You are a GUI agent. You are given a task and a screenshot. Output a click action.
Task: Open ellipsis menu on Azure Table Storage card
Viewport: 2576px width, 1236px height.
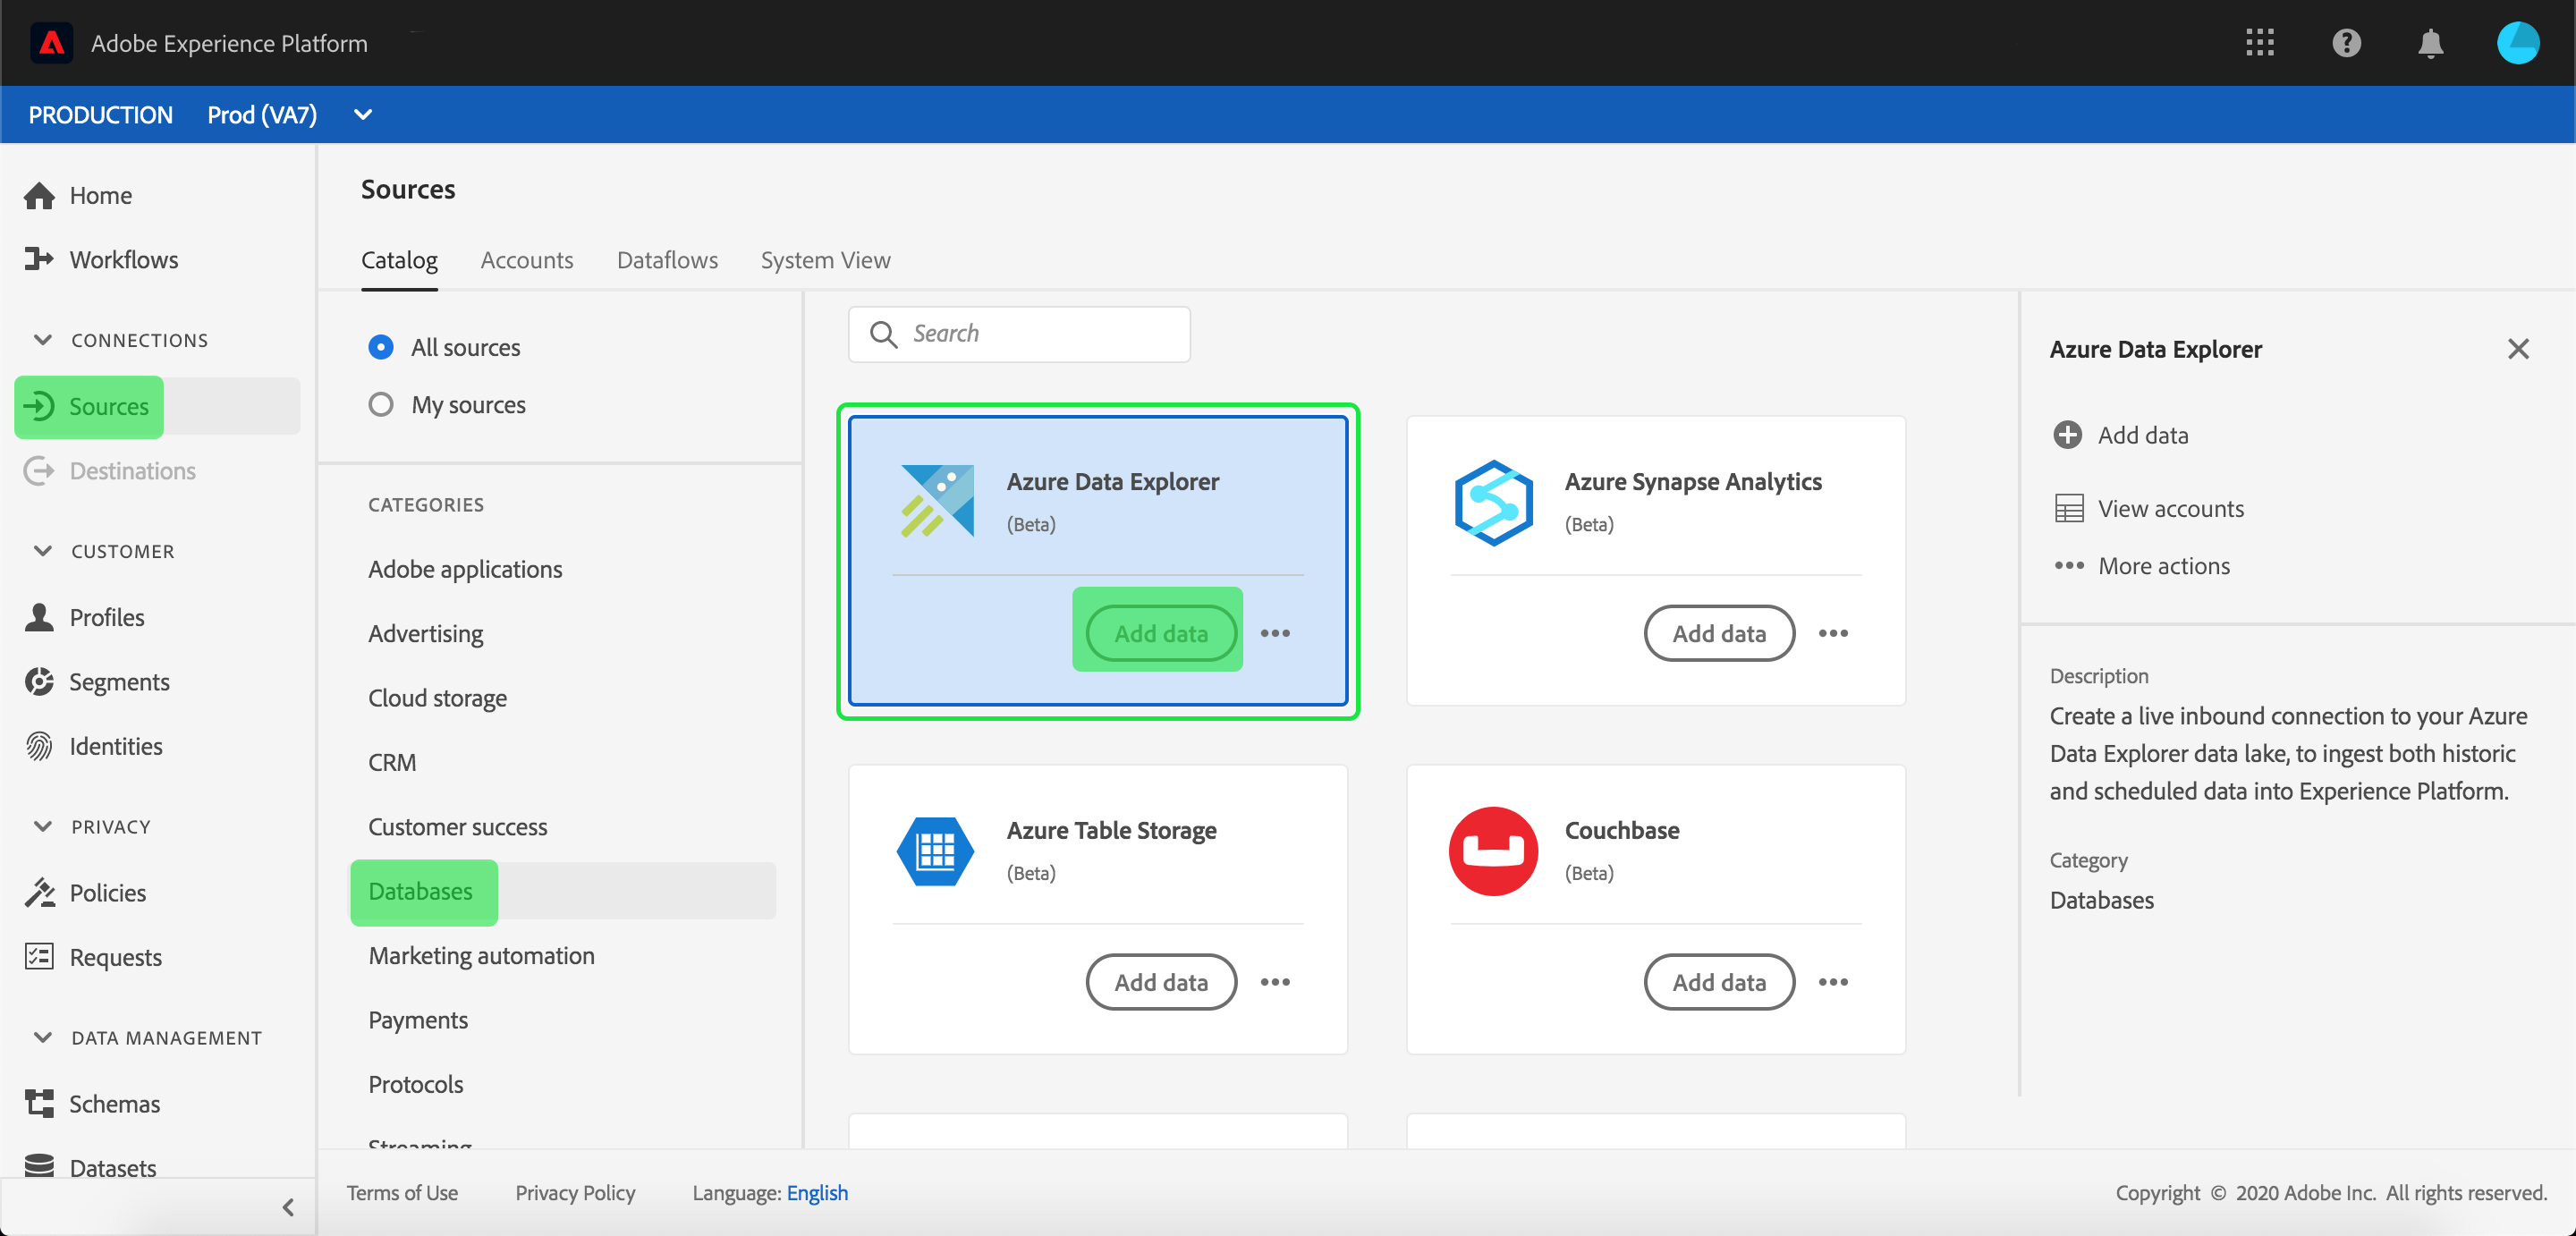pos(1275,982)
